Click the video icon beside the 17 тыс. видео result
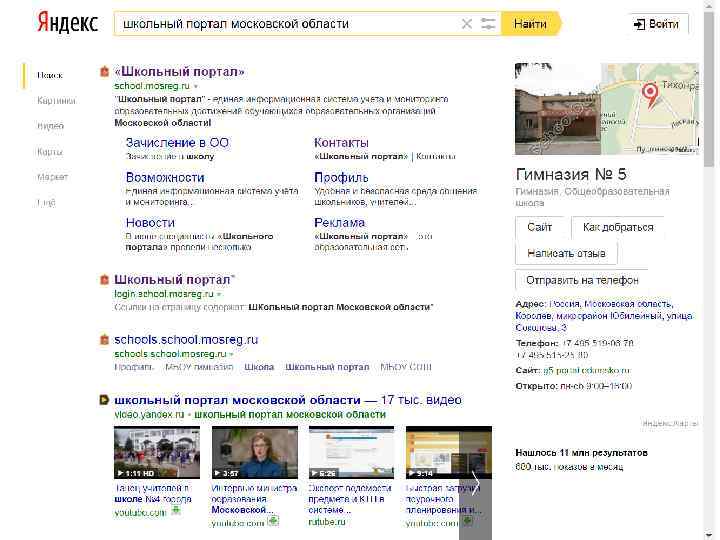Viewport: 720px width, 540px height. pyautogui.click(x=104, y=400)
